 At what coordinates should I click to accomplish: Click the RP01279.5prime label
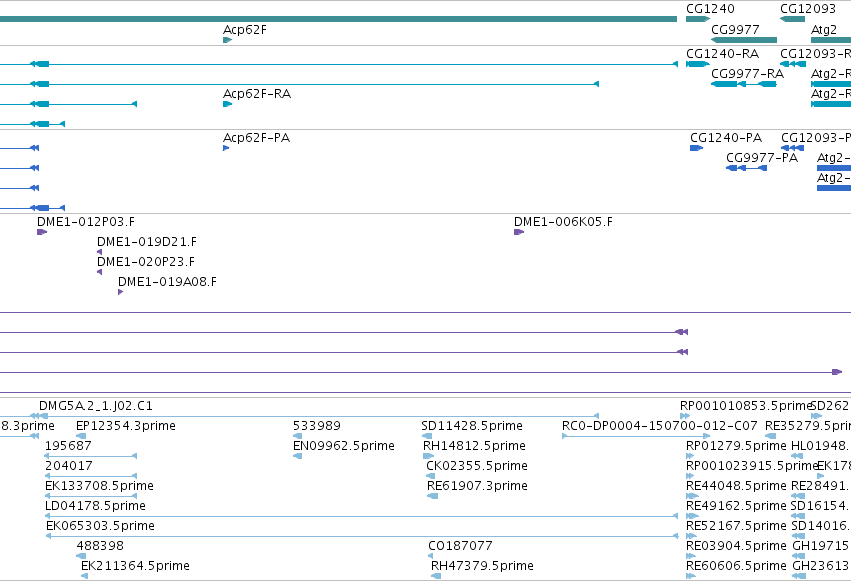736,446
